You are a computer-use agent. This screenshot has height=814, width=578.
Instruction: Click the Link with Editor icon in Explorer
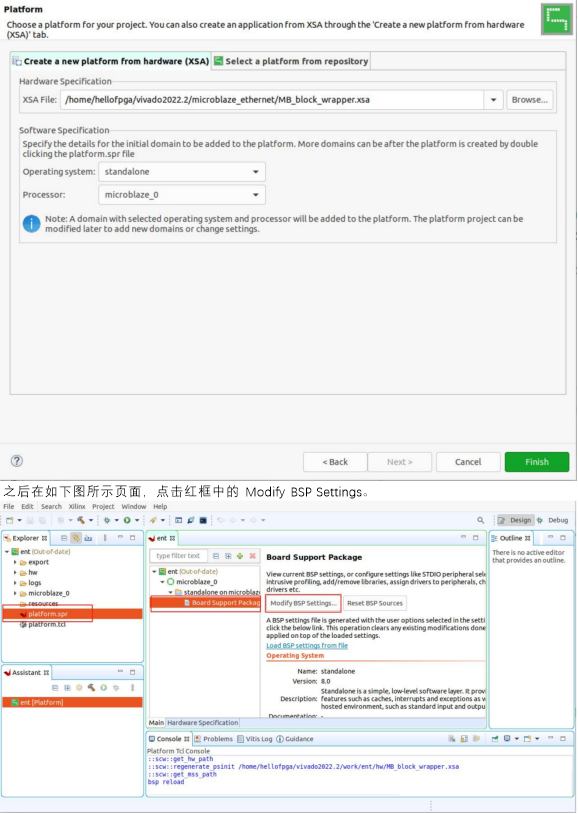point(76,538)
